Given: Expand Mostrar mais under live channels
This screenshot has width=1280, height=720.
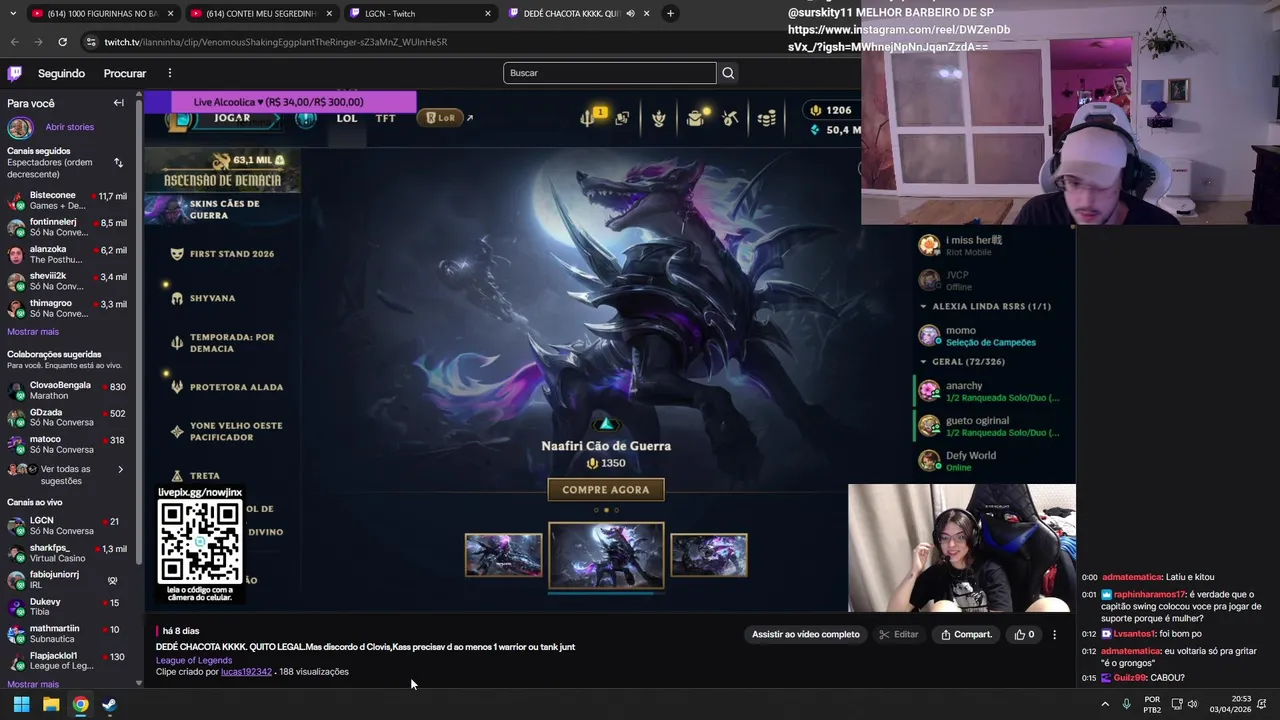Looking at the screenshot, I should click(x=33, y=684).
